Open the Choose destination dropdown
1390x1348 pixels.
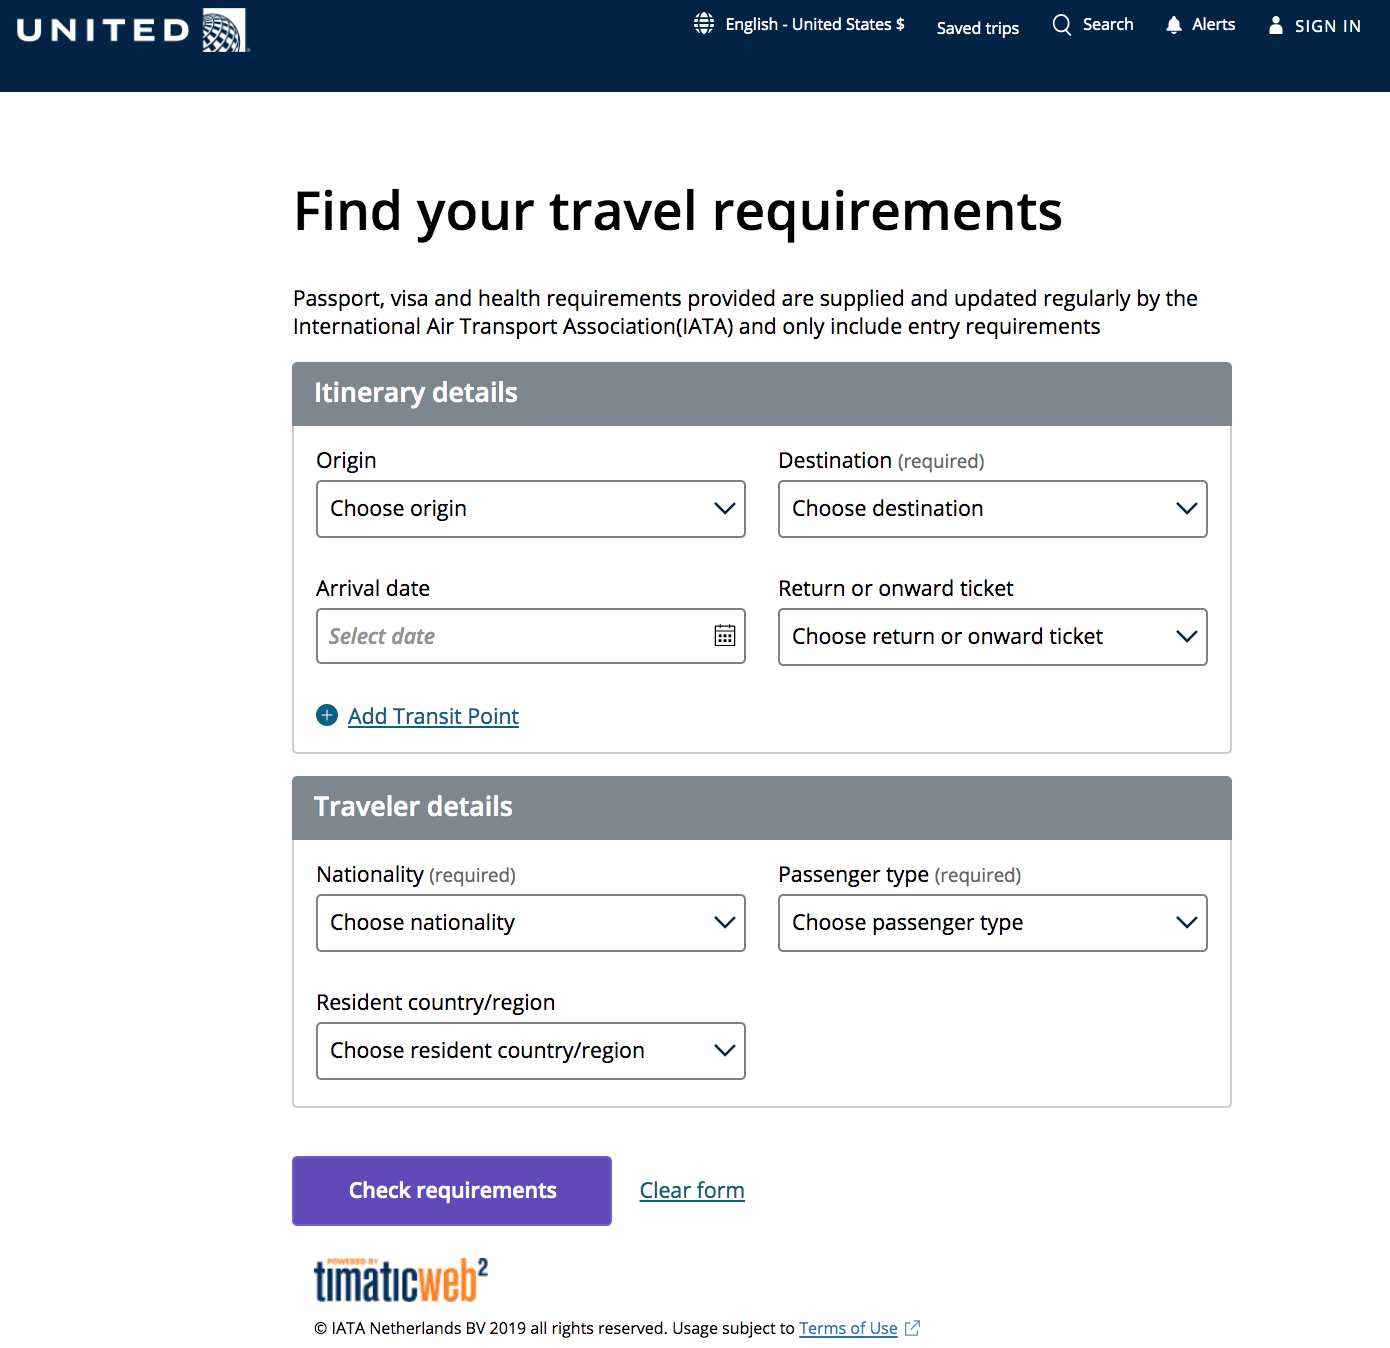(x=991, y=508)
